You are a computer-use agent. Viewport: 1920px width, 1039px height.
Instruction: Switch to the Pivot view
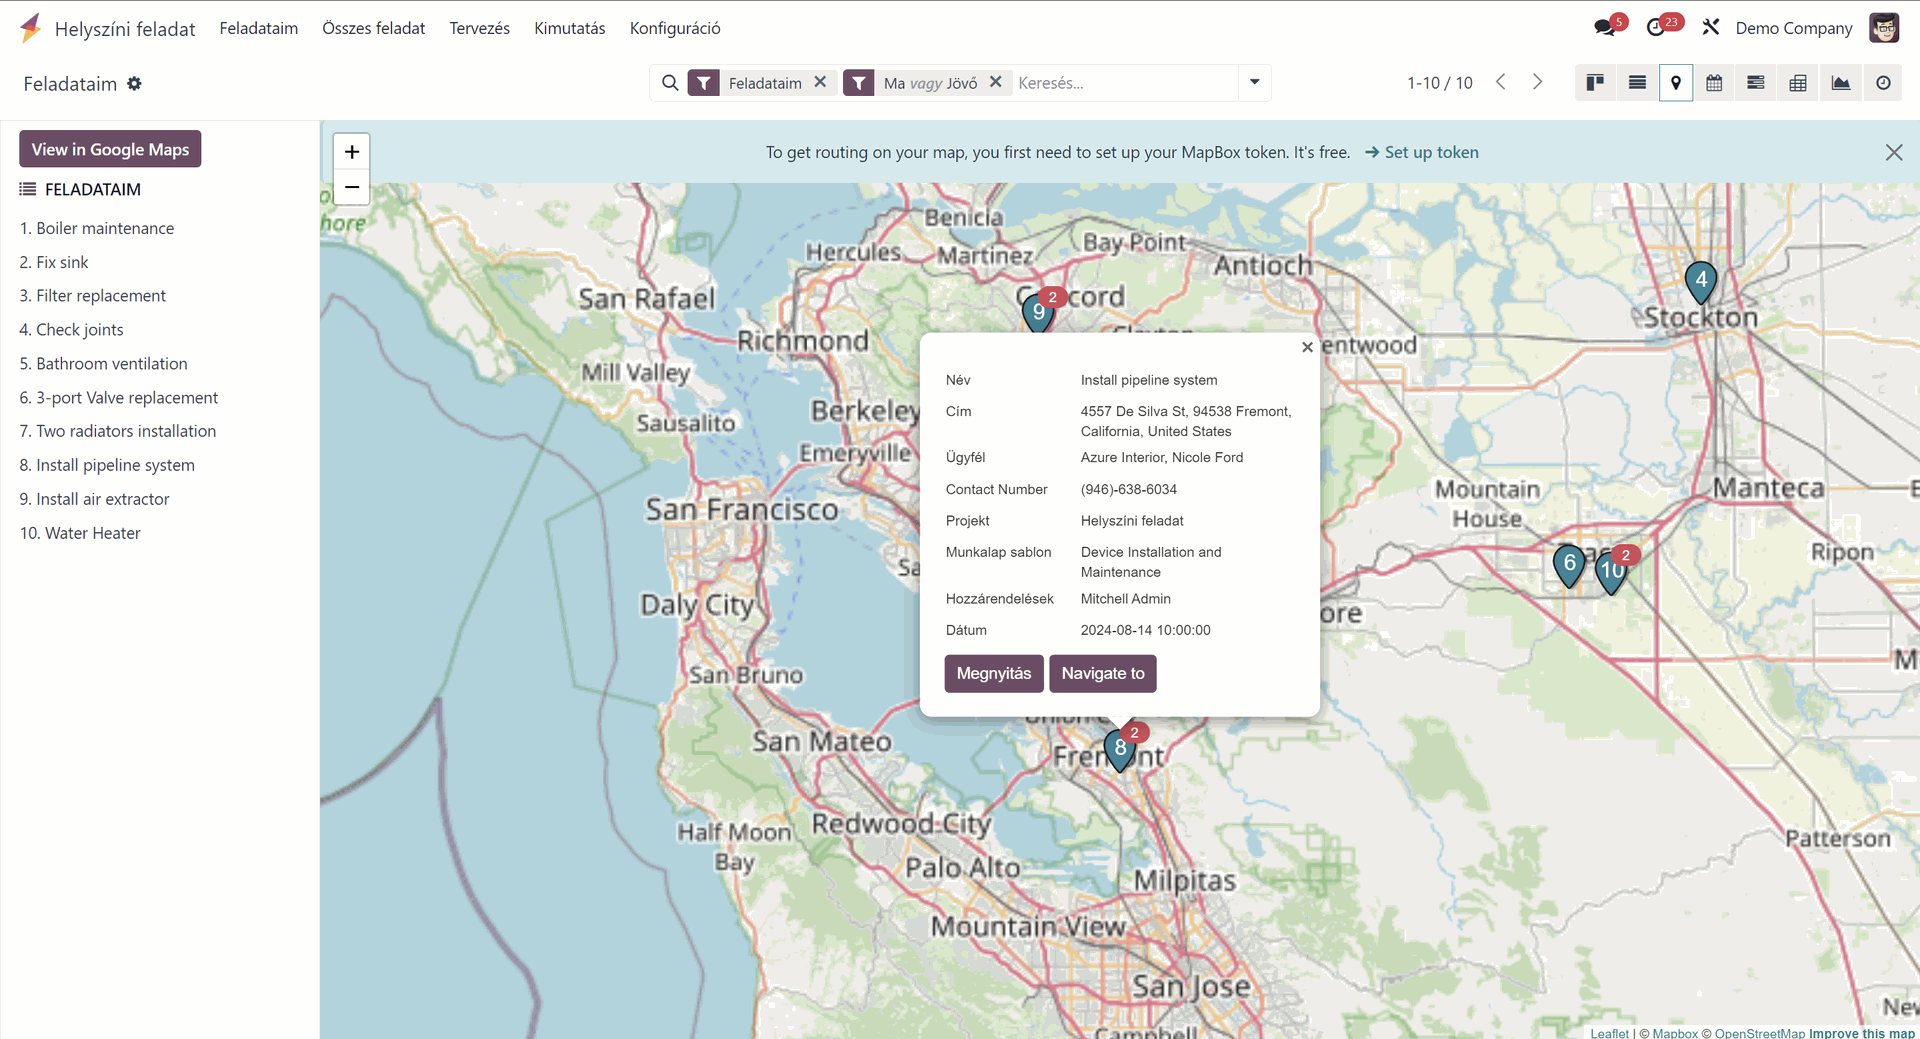click(x=1798, y=83)
